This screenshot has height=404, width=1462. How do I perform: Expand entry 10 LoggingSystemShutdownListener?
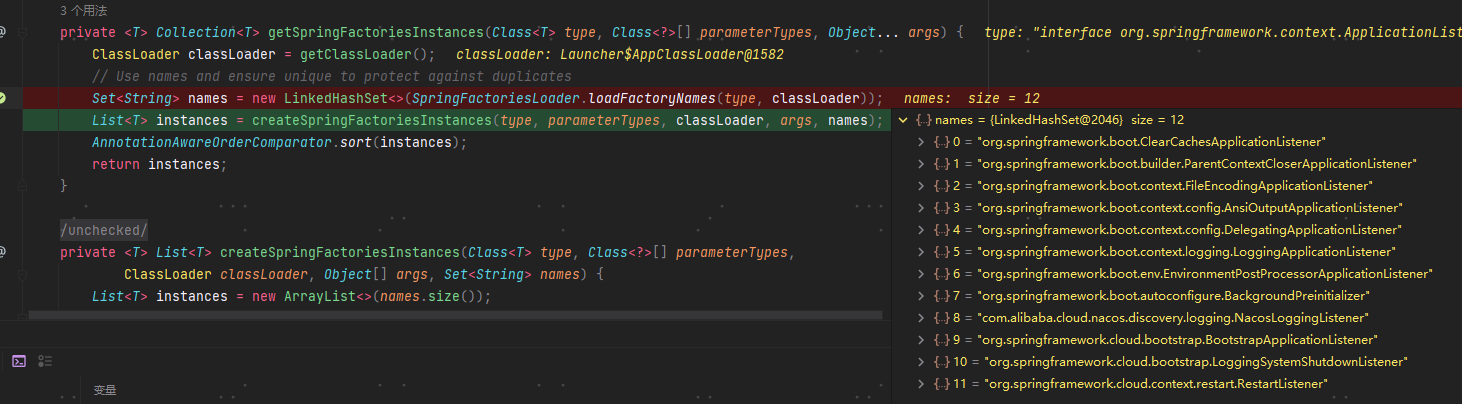(x=921, y=362)
